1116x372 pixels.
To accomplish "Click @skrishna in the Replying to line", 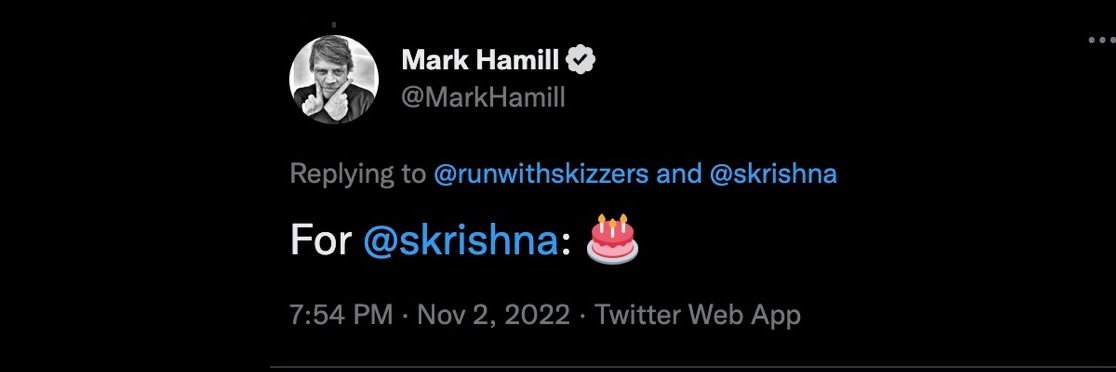I will pos(774,174).
